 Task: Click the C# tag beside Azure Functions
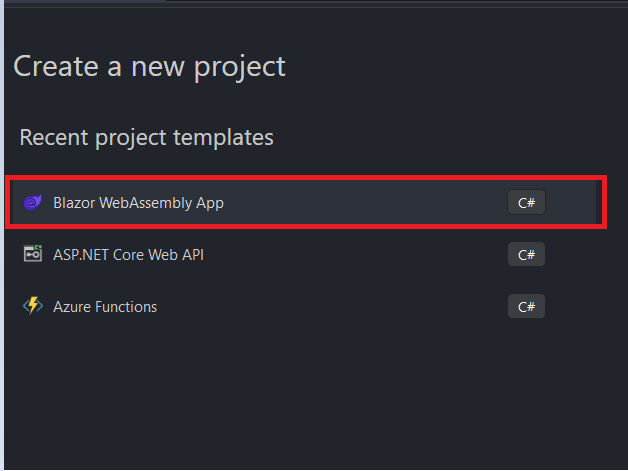click(x=526, y=306)
